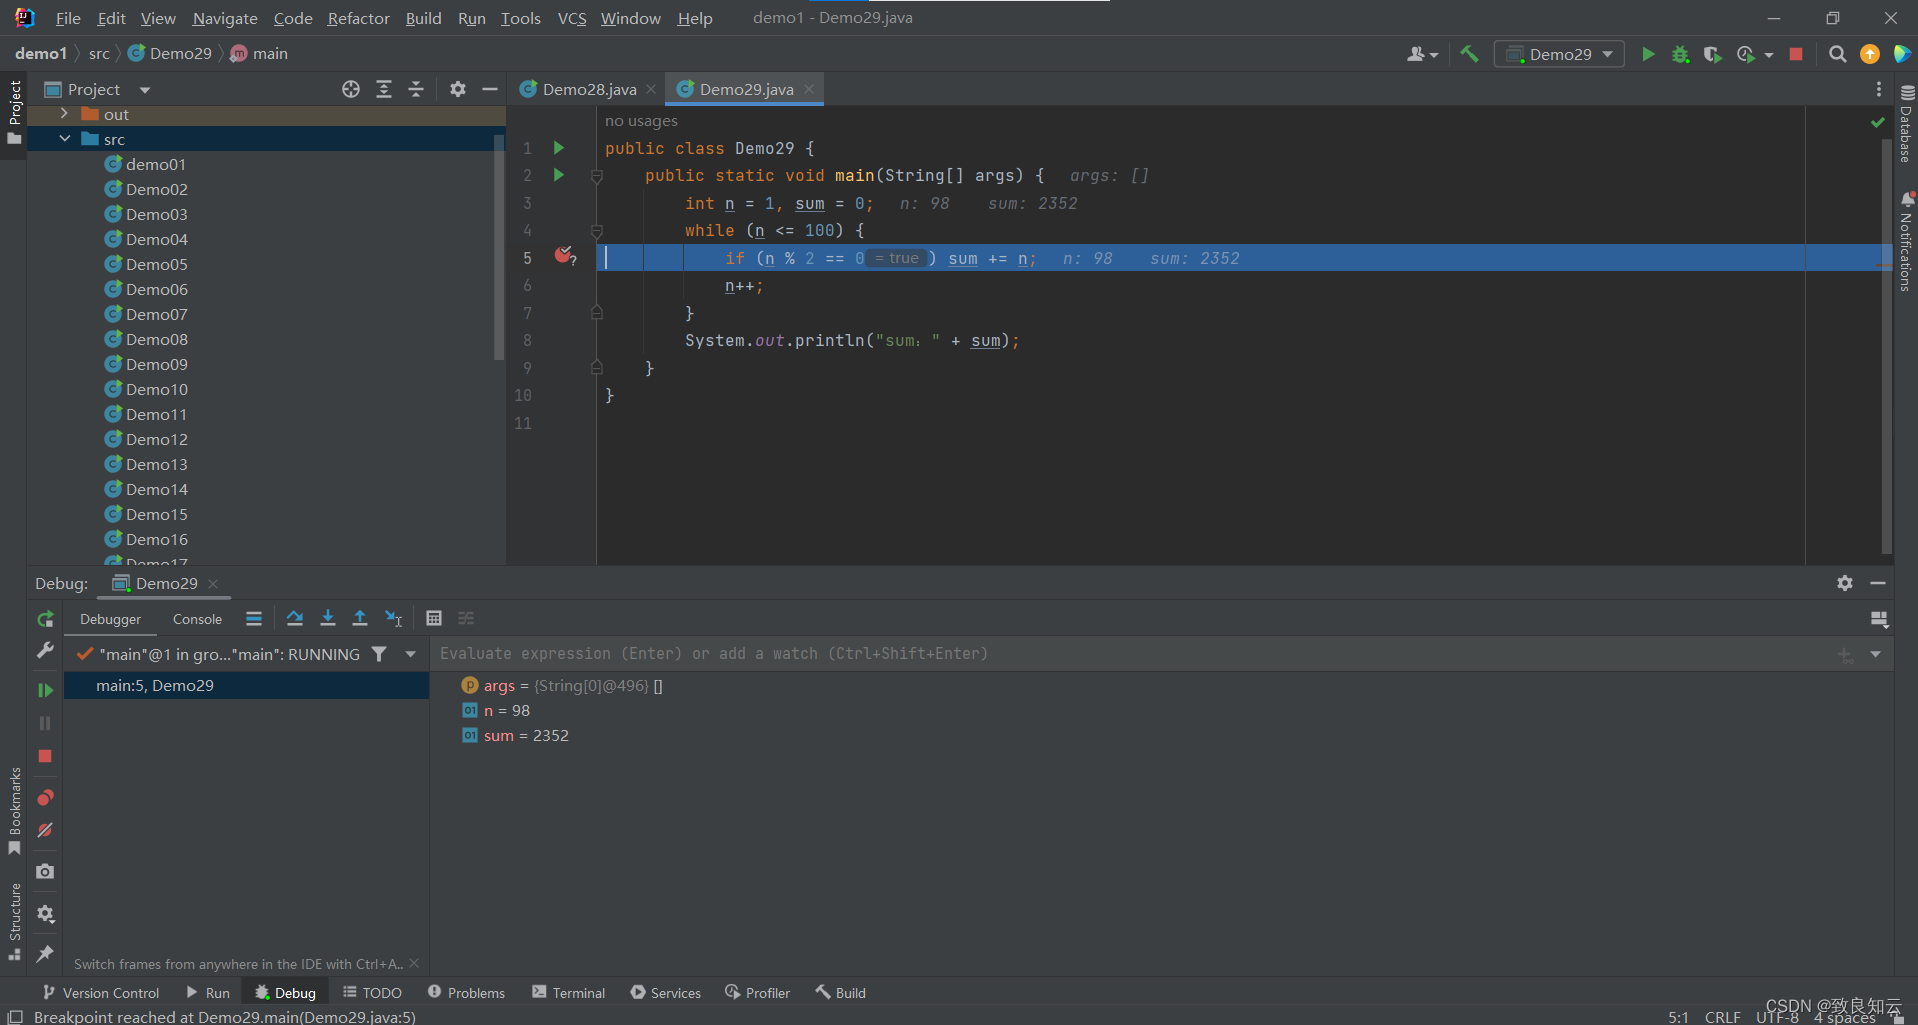The height and width of the screenshot is (1025, 1918).
Task: Select the Debugger tab
Action: [x=110, y=619]
